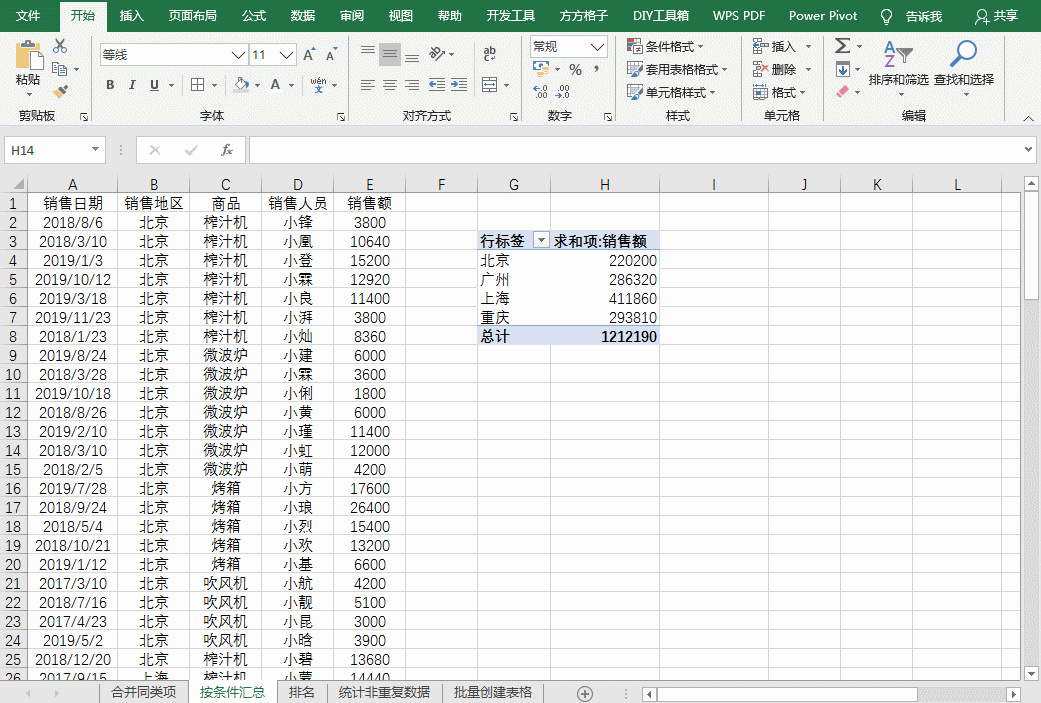
Task: Open the number format dropdown 常规
Action: (x=598, y=46)
